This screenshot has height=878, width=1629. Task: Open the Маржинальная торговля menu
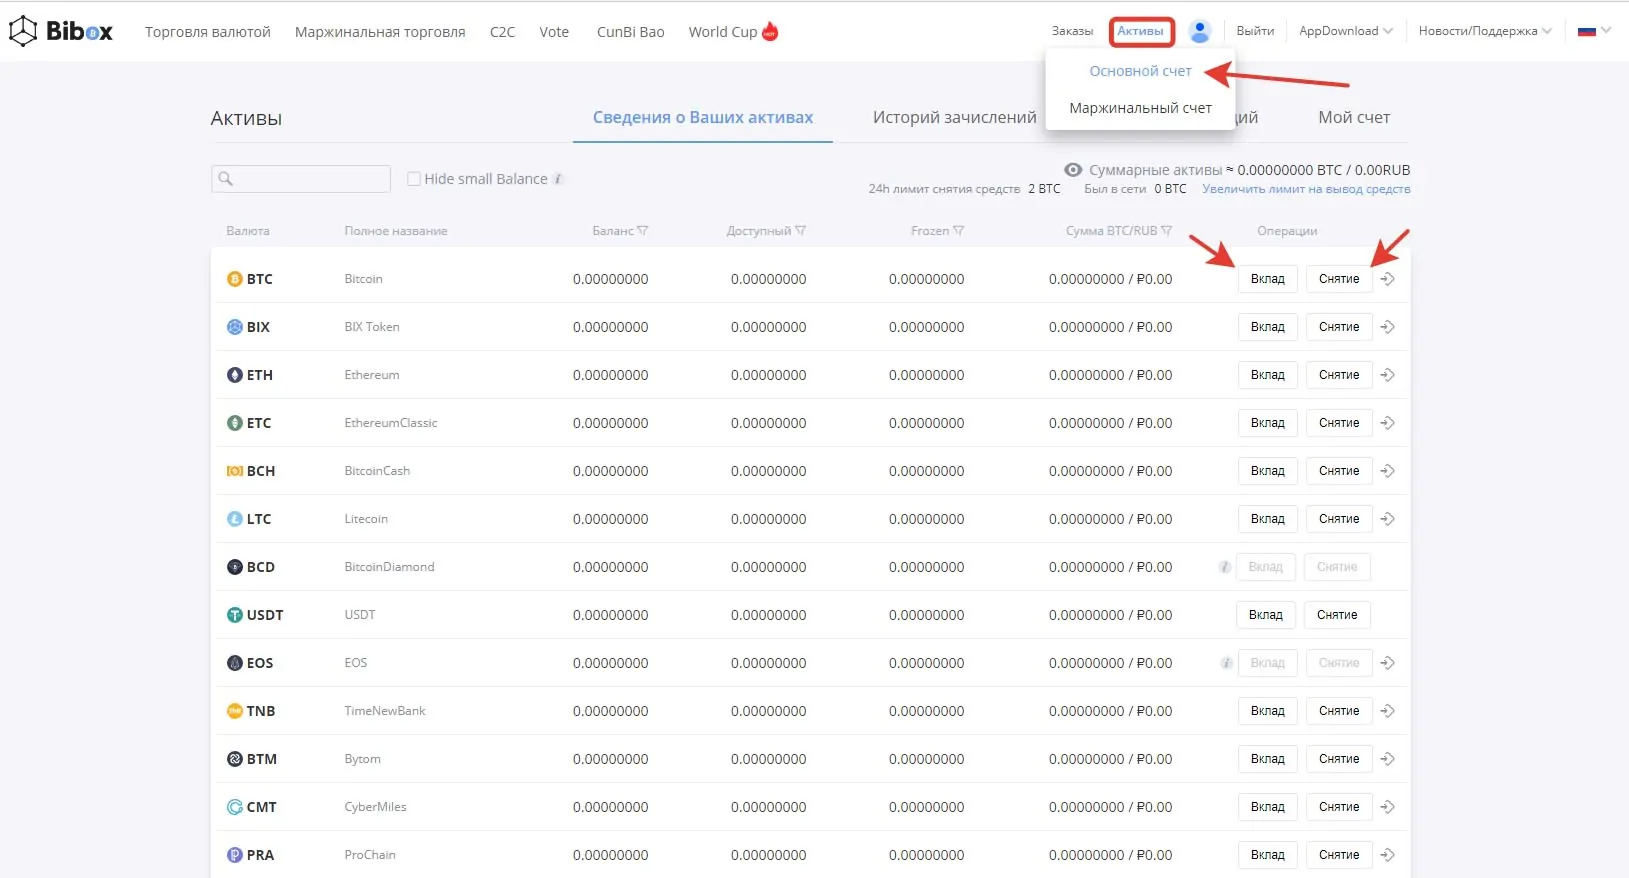pyautogui.click(x=380, y=32)
